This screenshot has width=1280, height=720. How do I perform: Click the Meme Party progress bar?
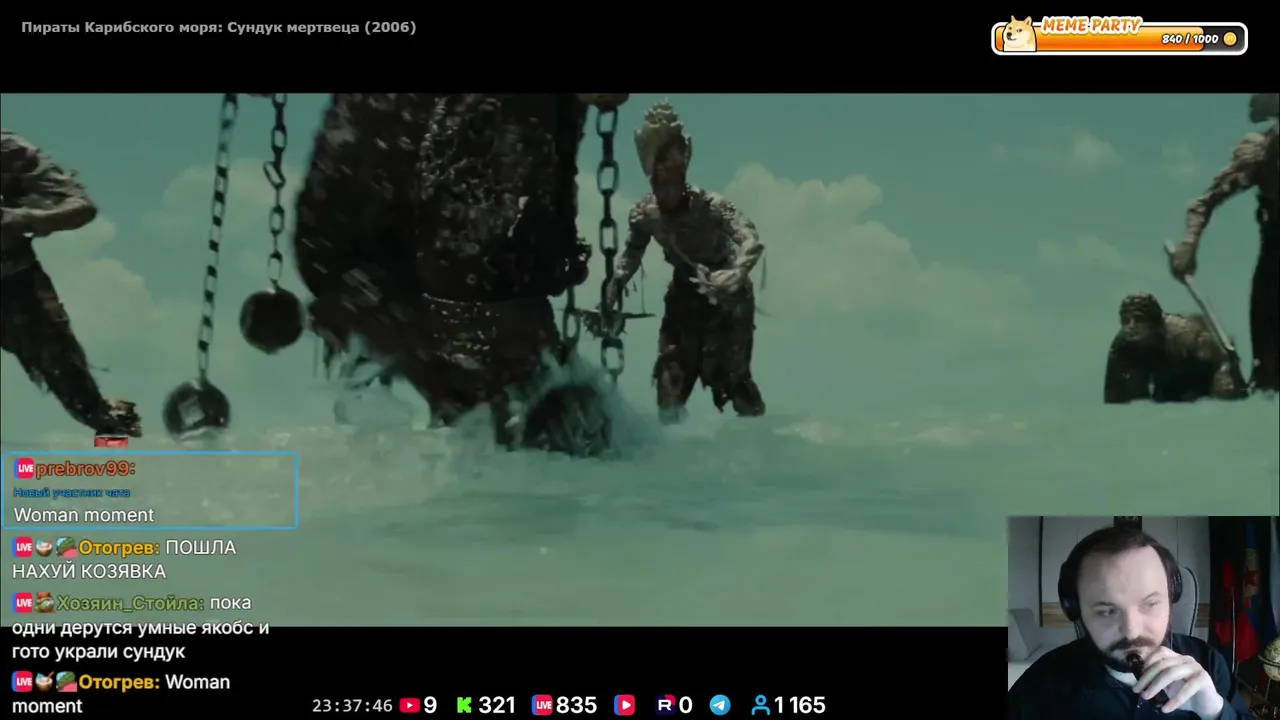coord(1119,38)
